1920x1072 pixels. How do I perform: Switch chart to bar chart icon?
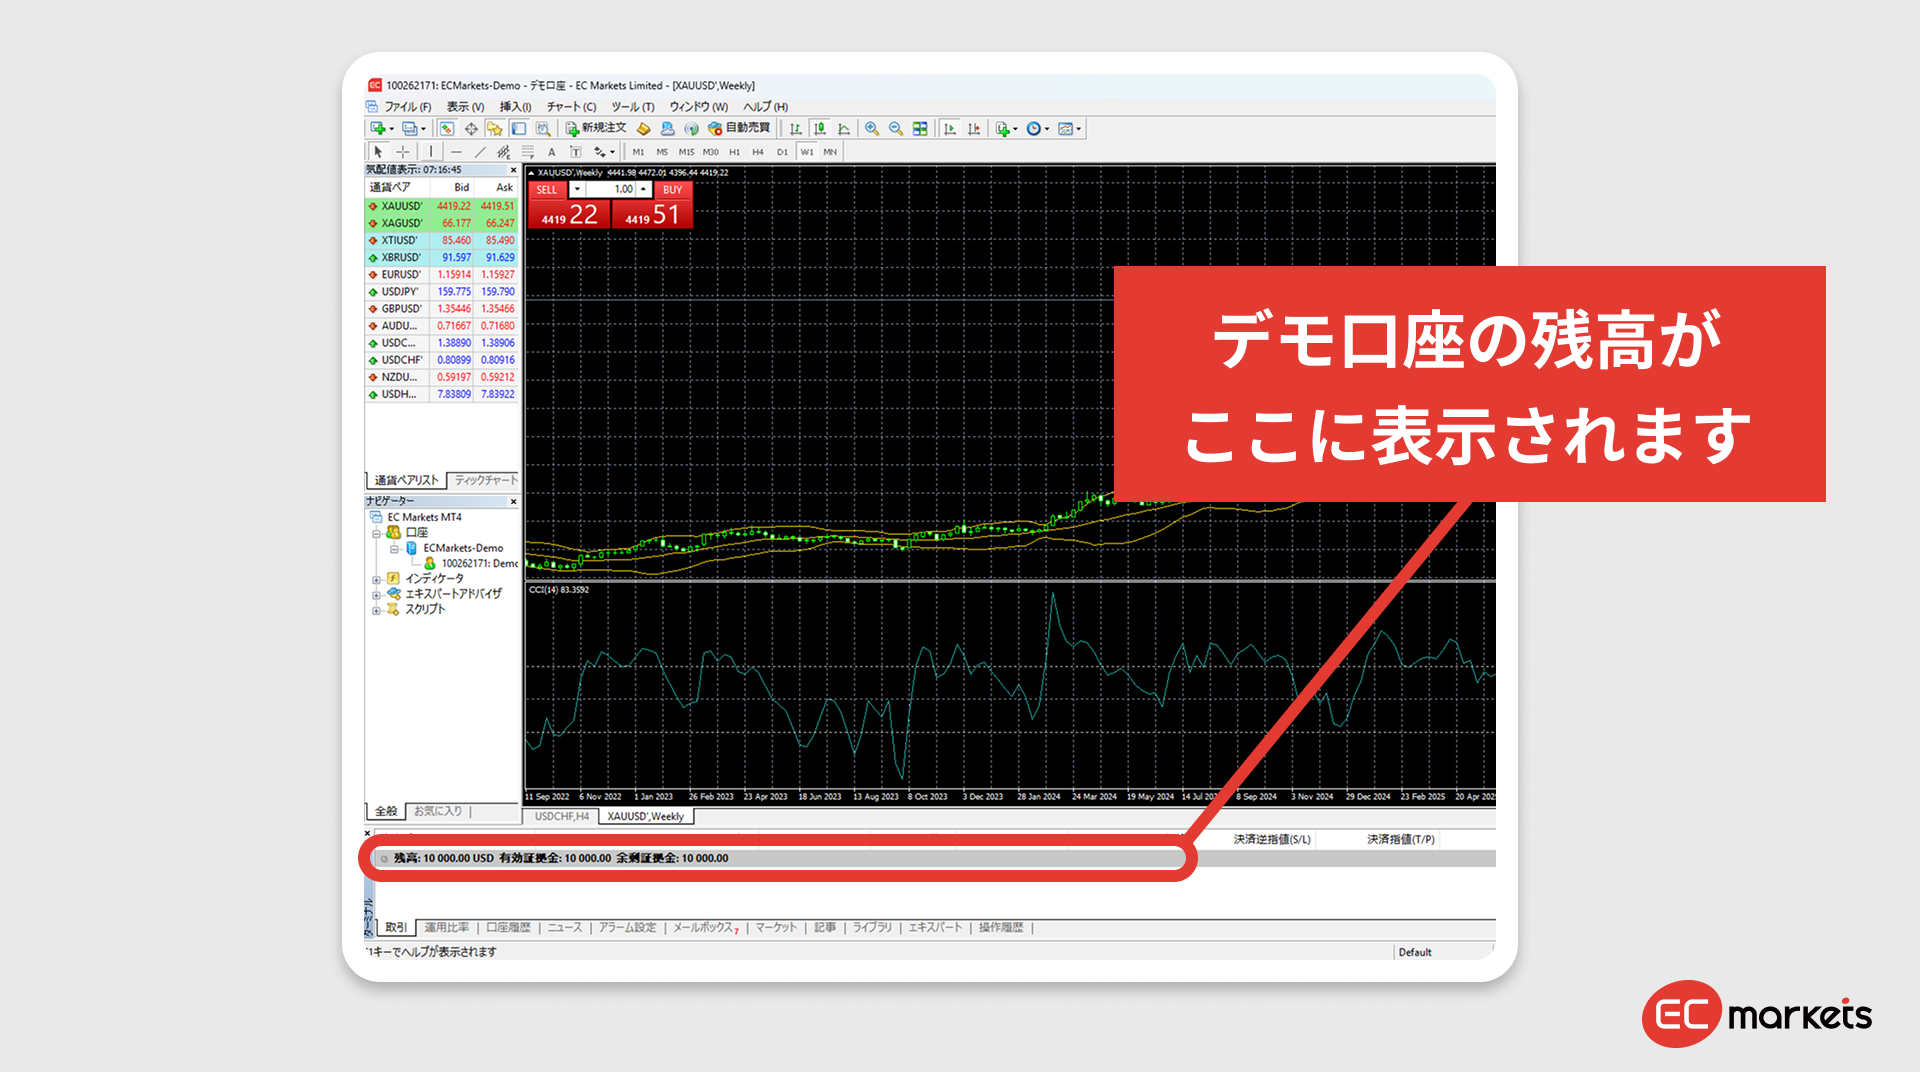(x=796, y=128)
